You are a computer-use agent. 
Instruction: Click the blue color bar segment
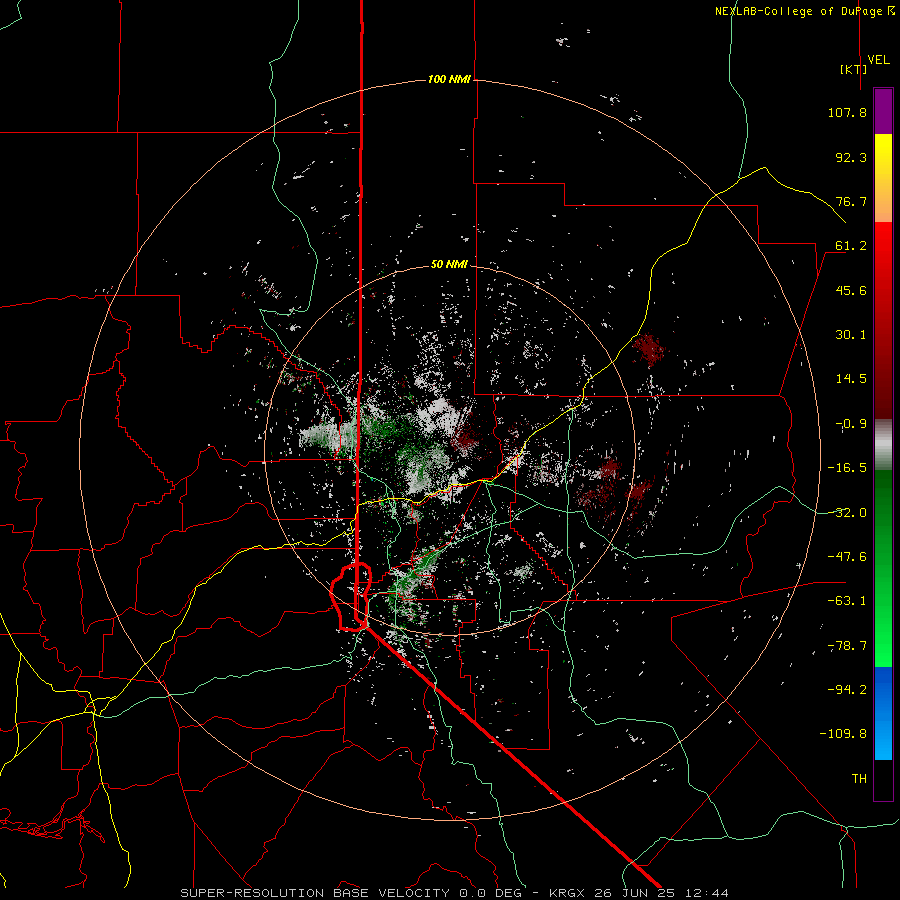click(x=883, y=713)
